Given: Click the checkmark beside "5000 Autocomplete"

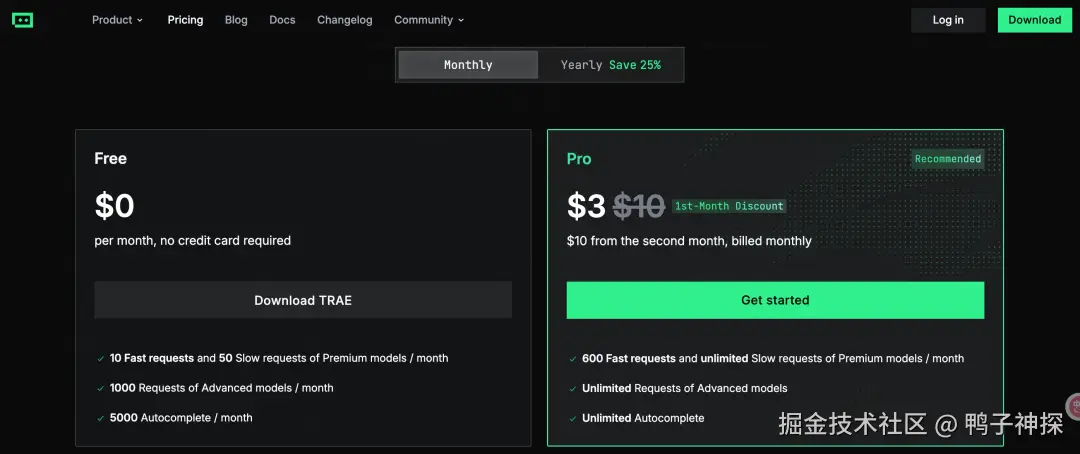Looking at the screenshot, I should click(100, 418).
